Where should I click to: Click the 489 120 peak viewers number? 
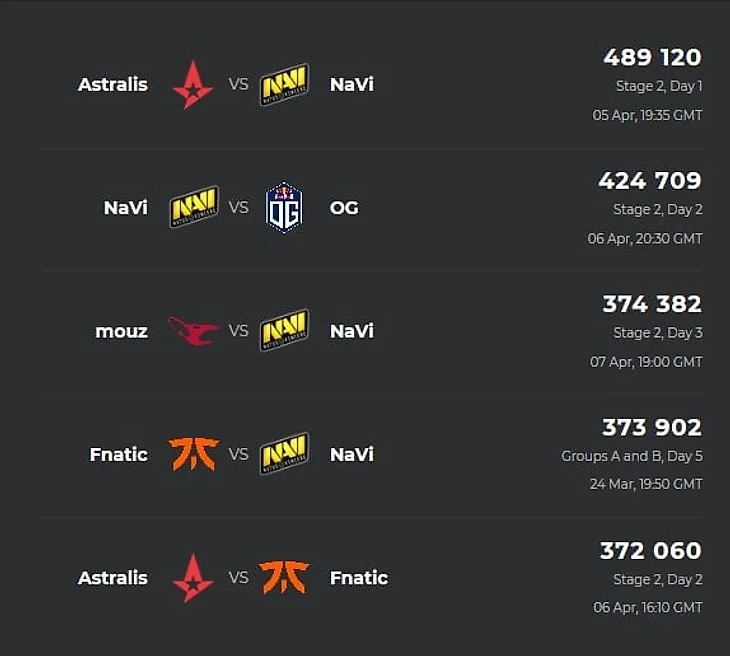click(x=652, y=57)
